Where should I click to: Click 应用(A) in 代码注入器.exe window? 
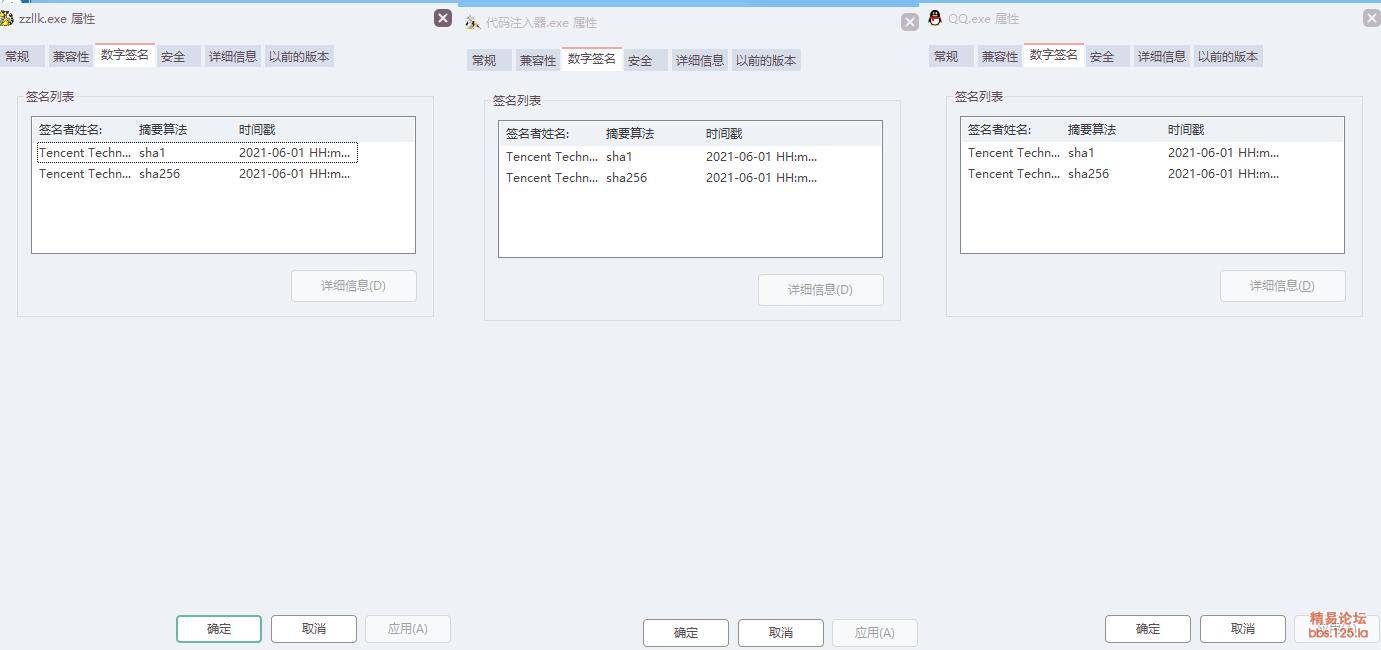point(875,633)
